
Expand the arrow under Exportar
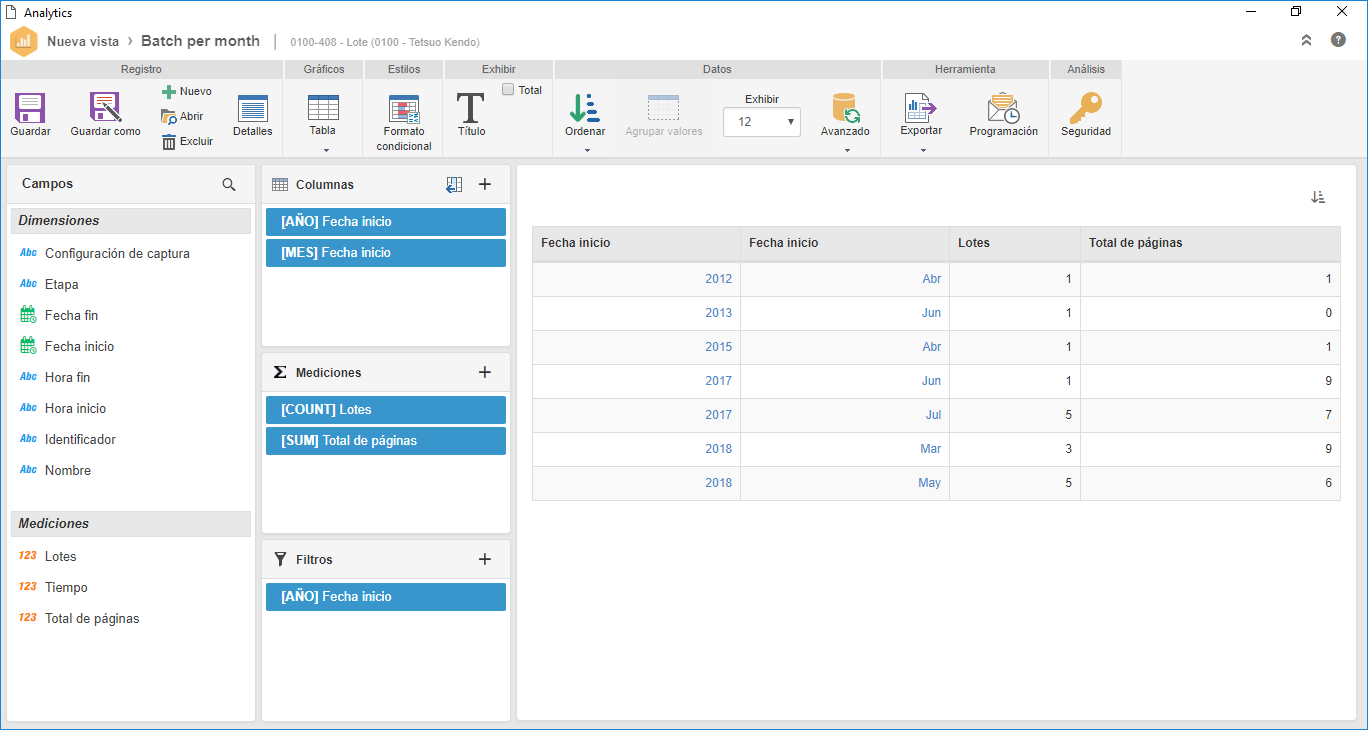coord(922,151)
